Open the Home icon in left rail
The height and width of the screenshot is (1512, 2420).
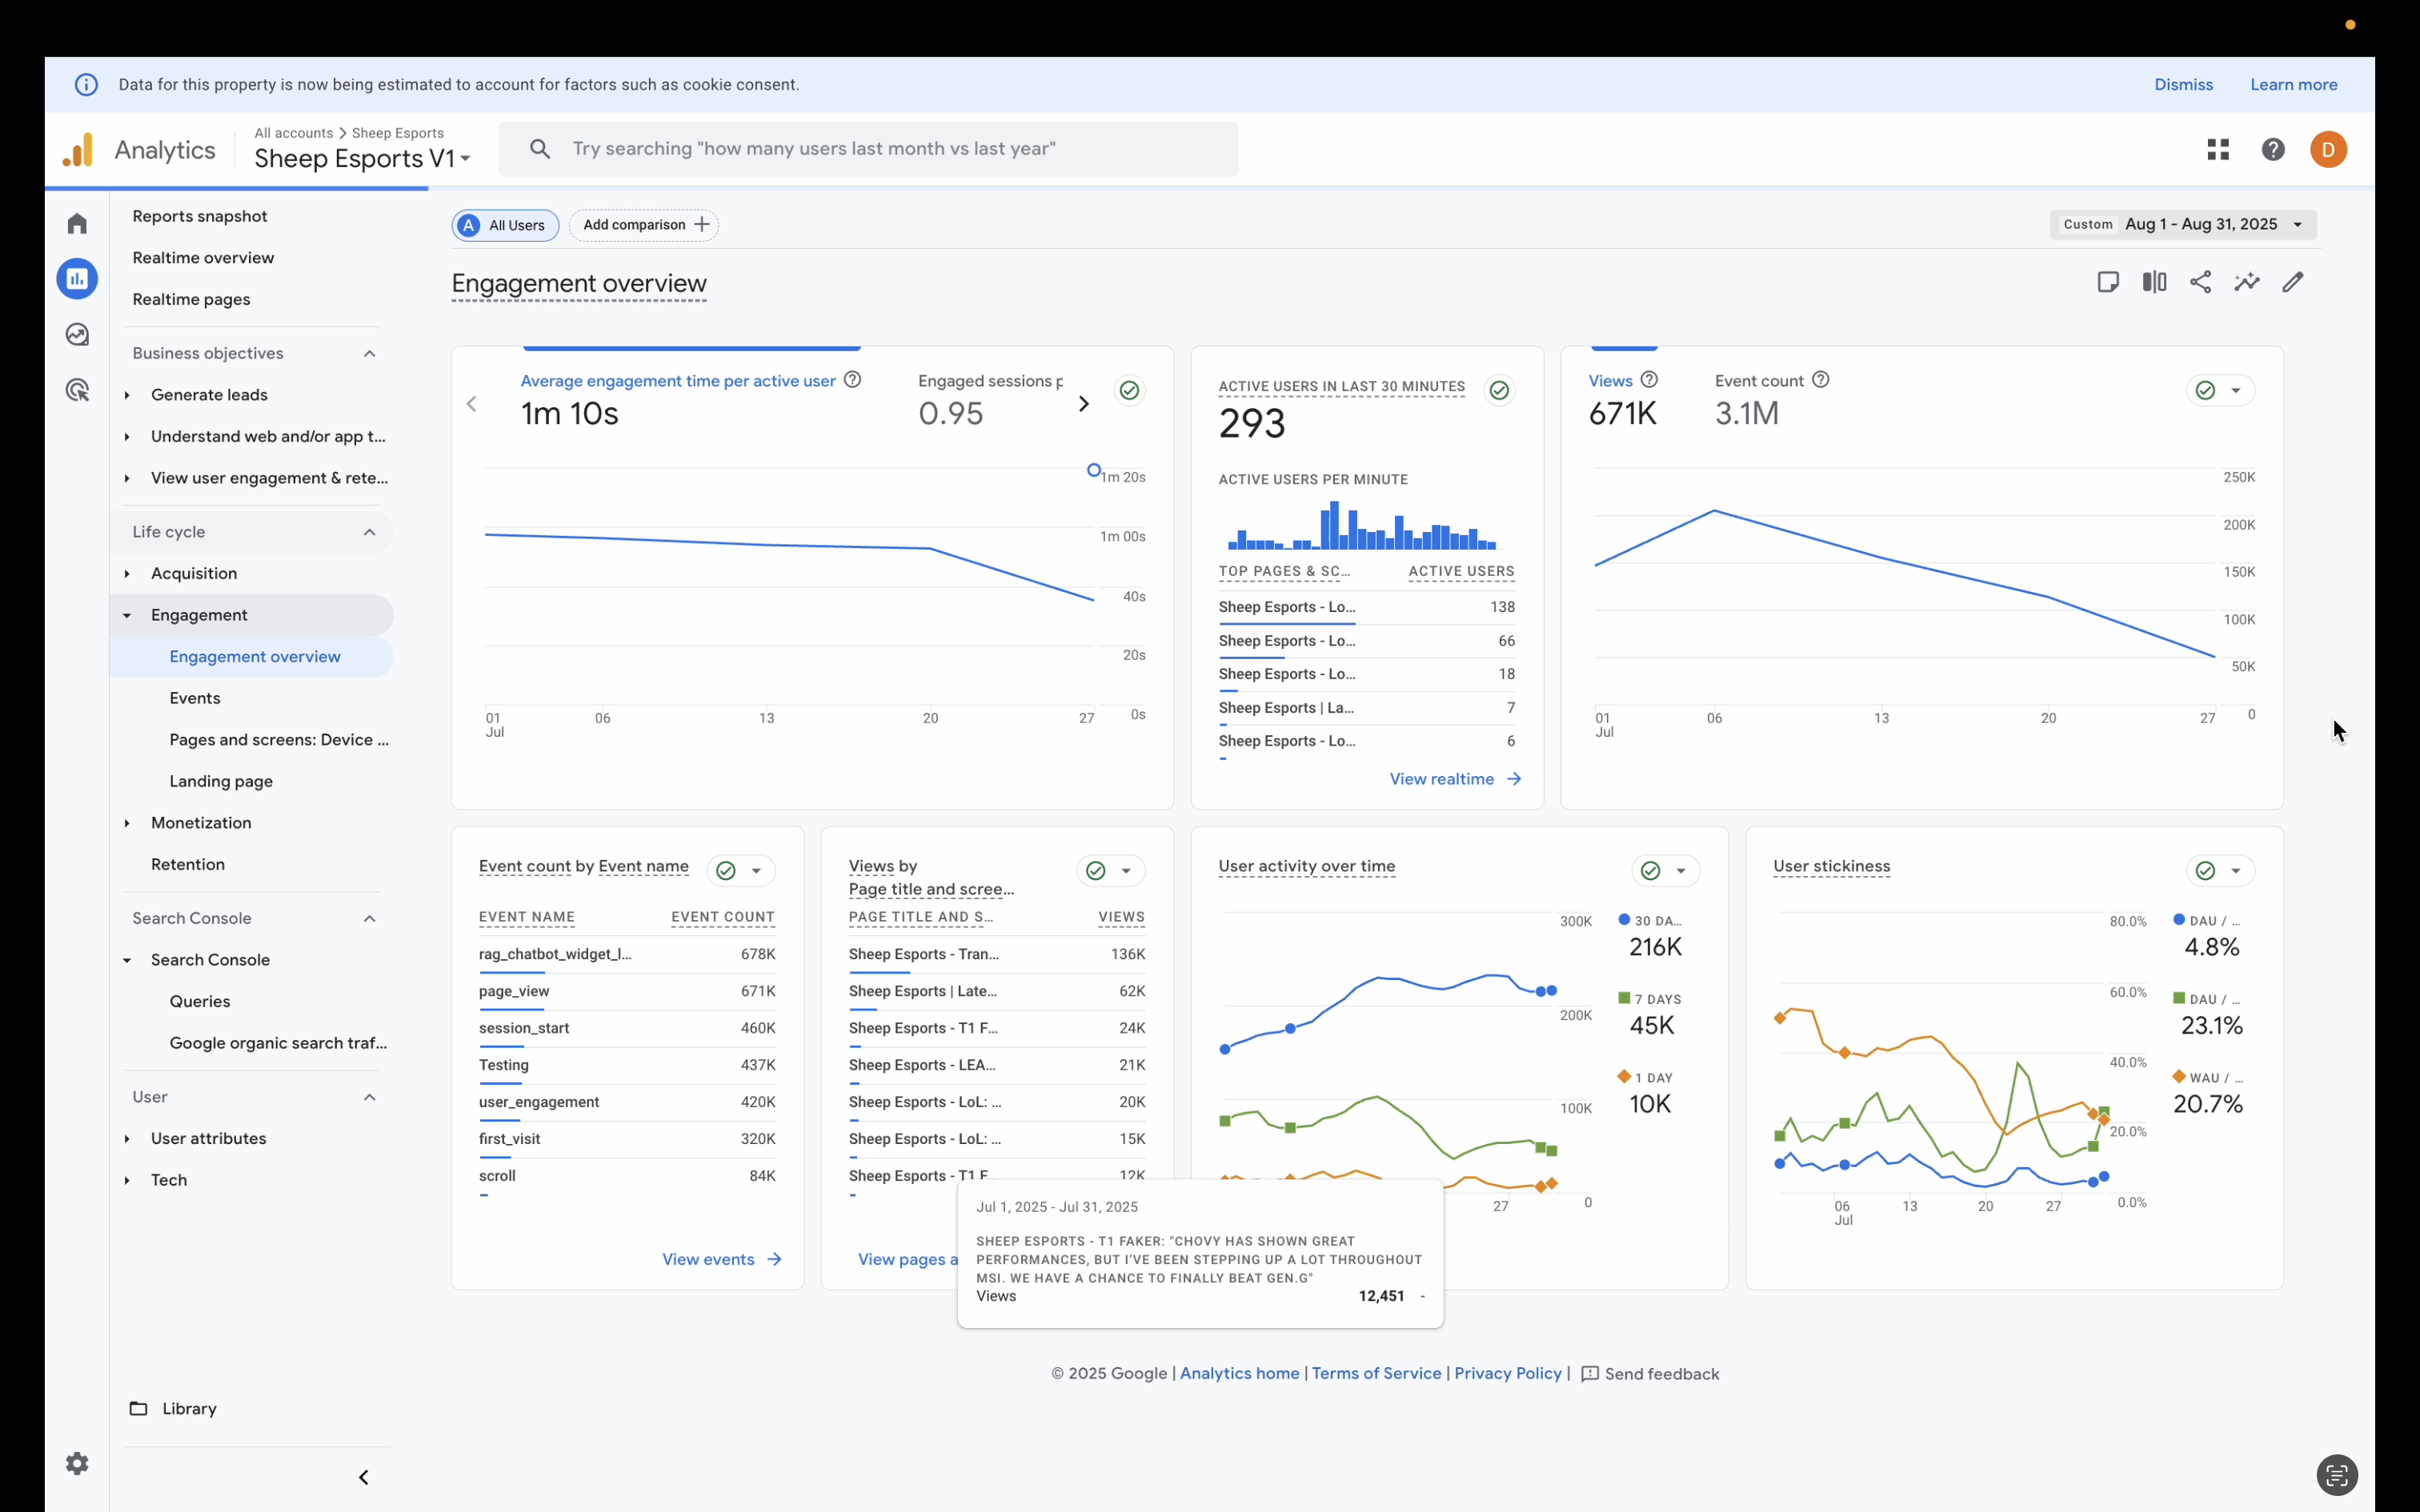77,223
